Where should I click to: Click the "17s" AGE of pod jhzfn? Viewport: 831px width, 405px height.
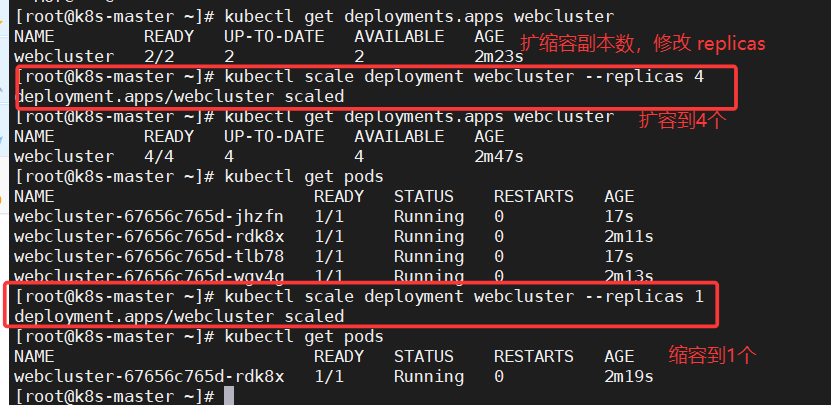[619, 216]
